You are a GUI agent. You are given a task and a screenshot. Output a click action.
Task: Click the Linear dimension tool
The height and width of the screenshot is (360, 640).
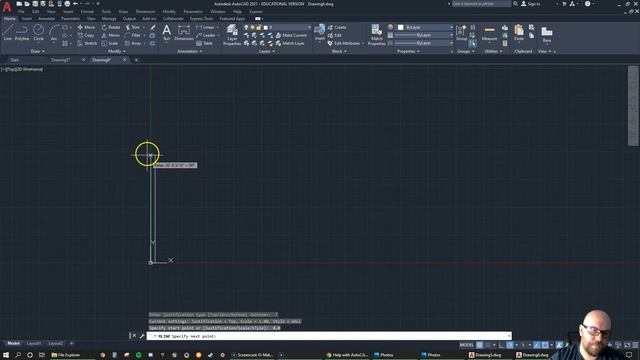(205, 27)
